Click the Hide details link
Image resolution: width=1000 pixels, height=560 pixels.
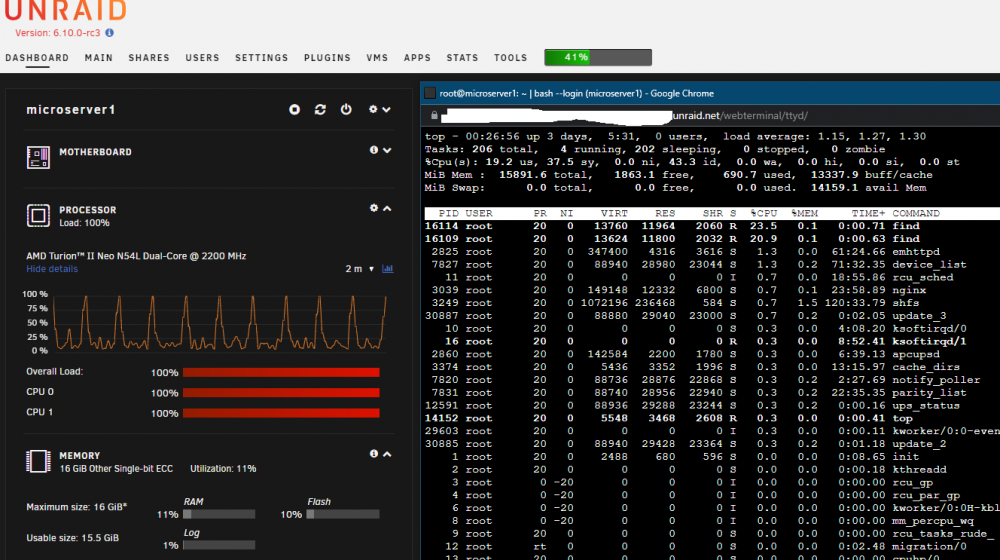pyautogui.click(x=52, y=269)
